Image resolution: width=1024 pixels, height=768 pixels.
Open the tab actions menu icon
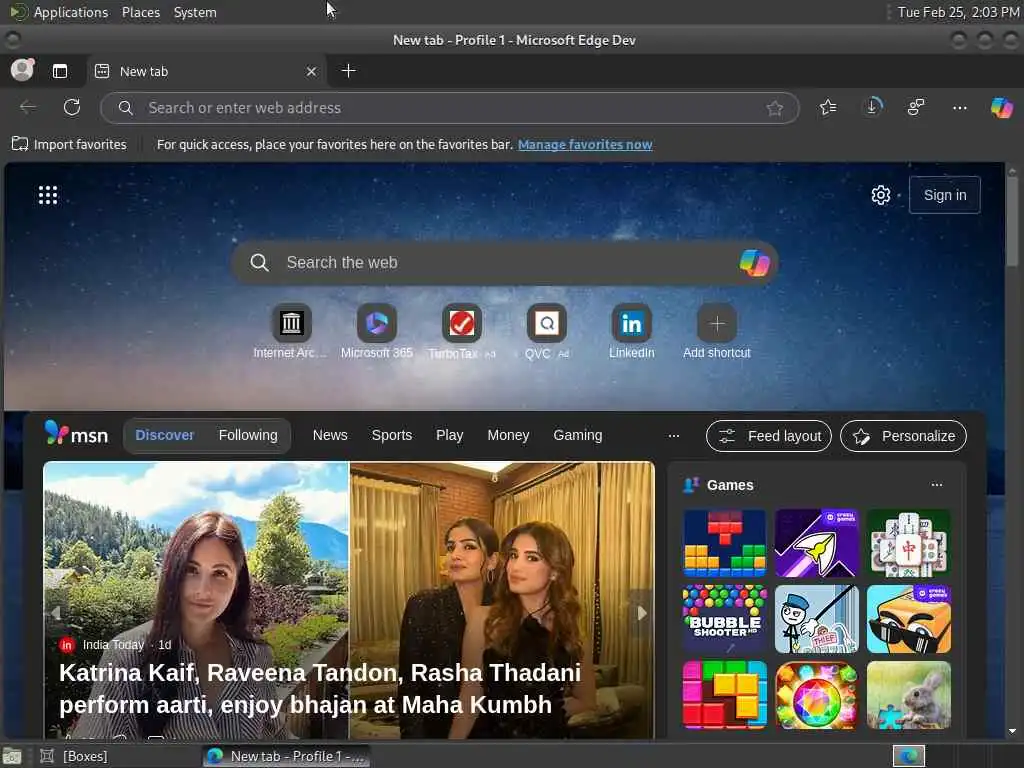(60, 71)
